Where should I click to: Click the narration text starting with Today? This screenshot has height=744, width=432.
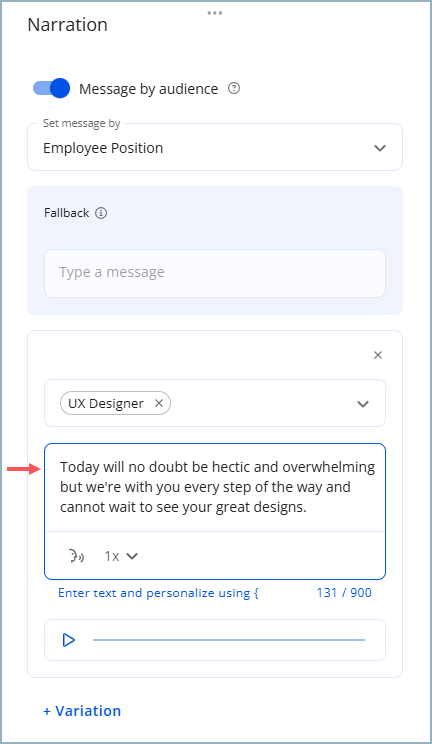point(215,487)
